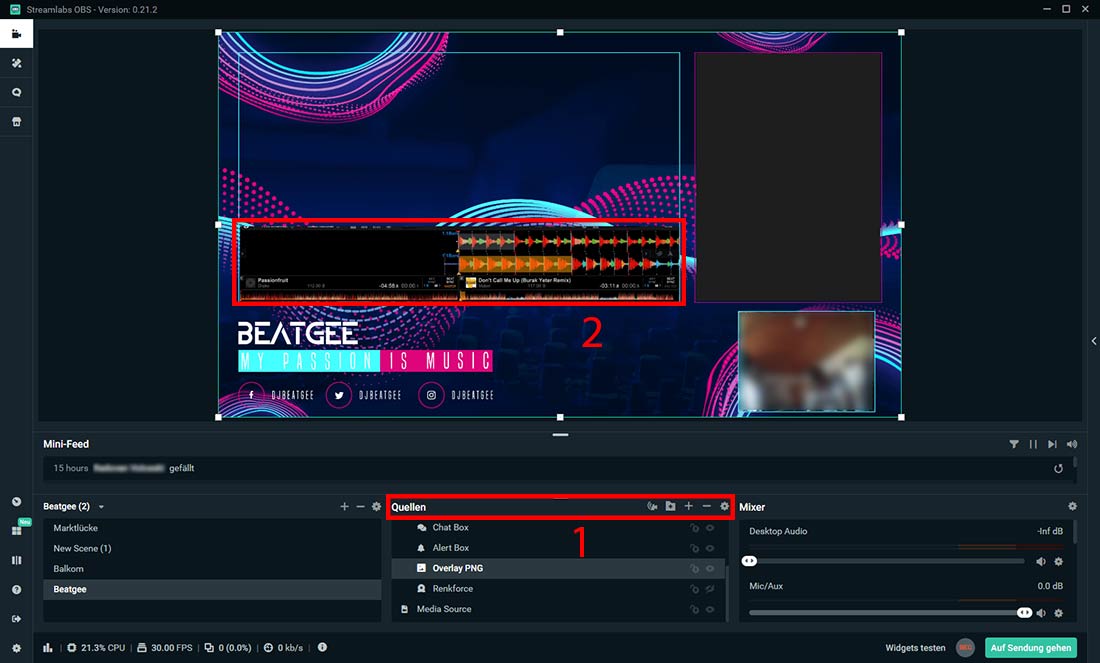Image resolution: width=1100 pixels, height=663 pixels.
Task: Click the Mixer panel scrollbar
Action: click(x=1074, y=531)
